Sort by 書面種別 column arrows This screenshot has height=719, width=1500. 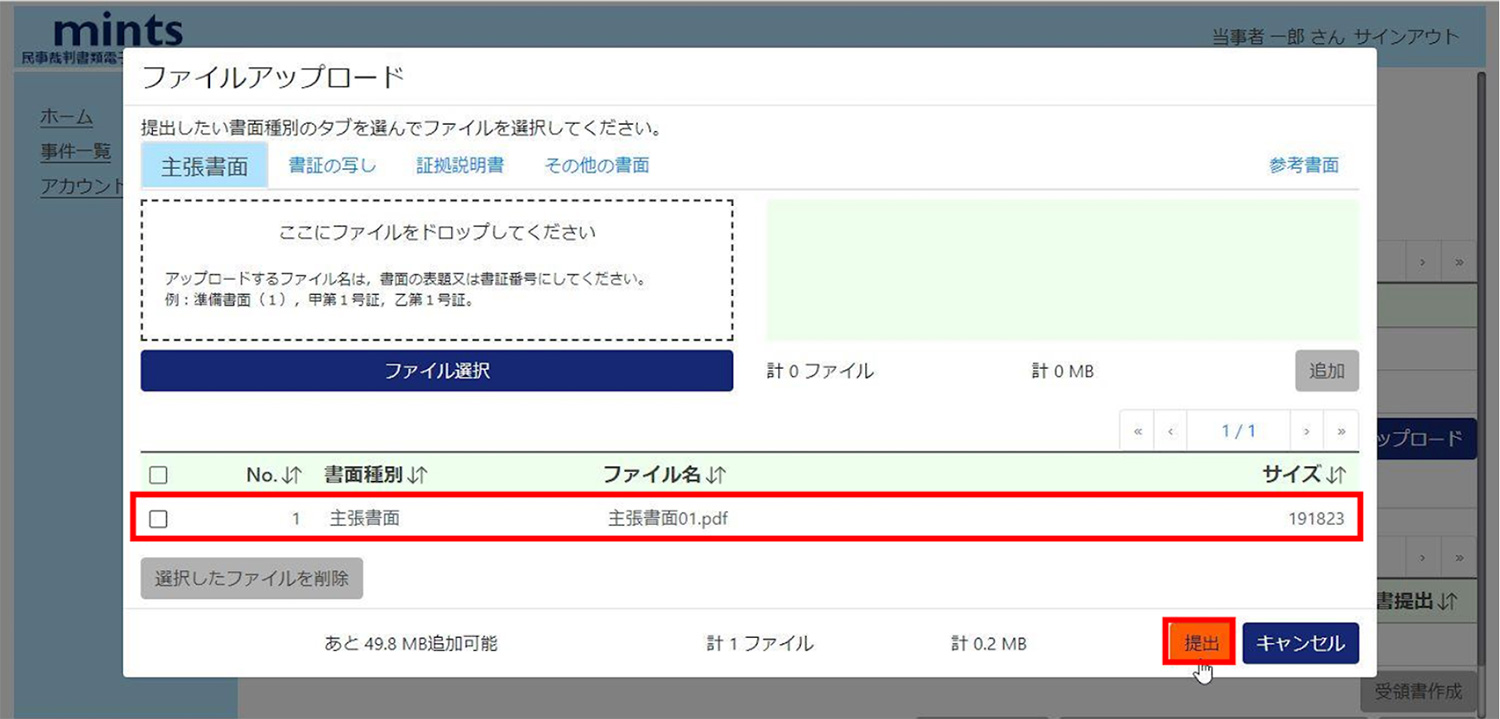coord(418,475)
